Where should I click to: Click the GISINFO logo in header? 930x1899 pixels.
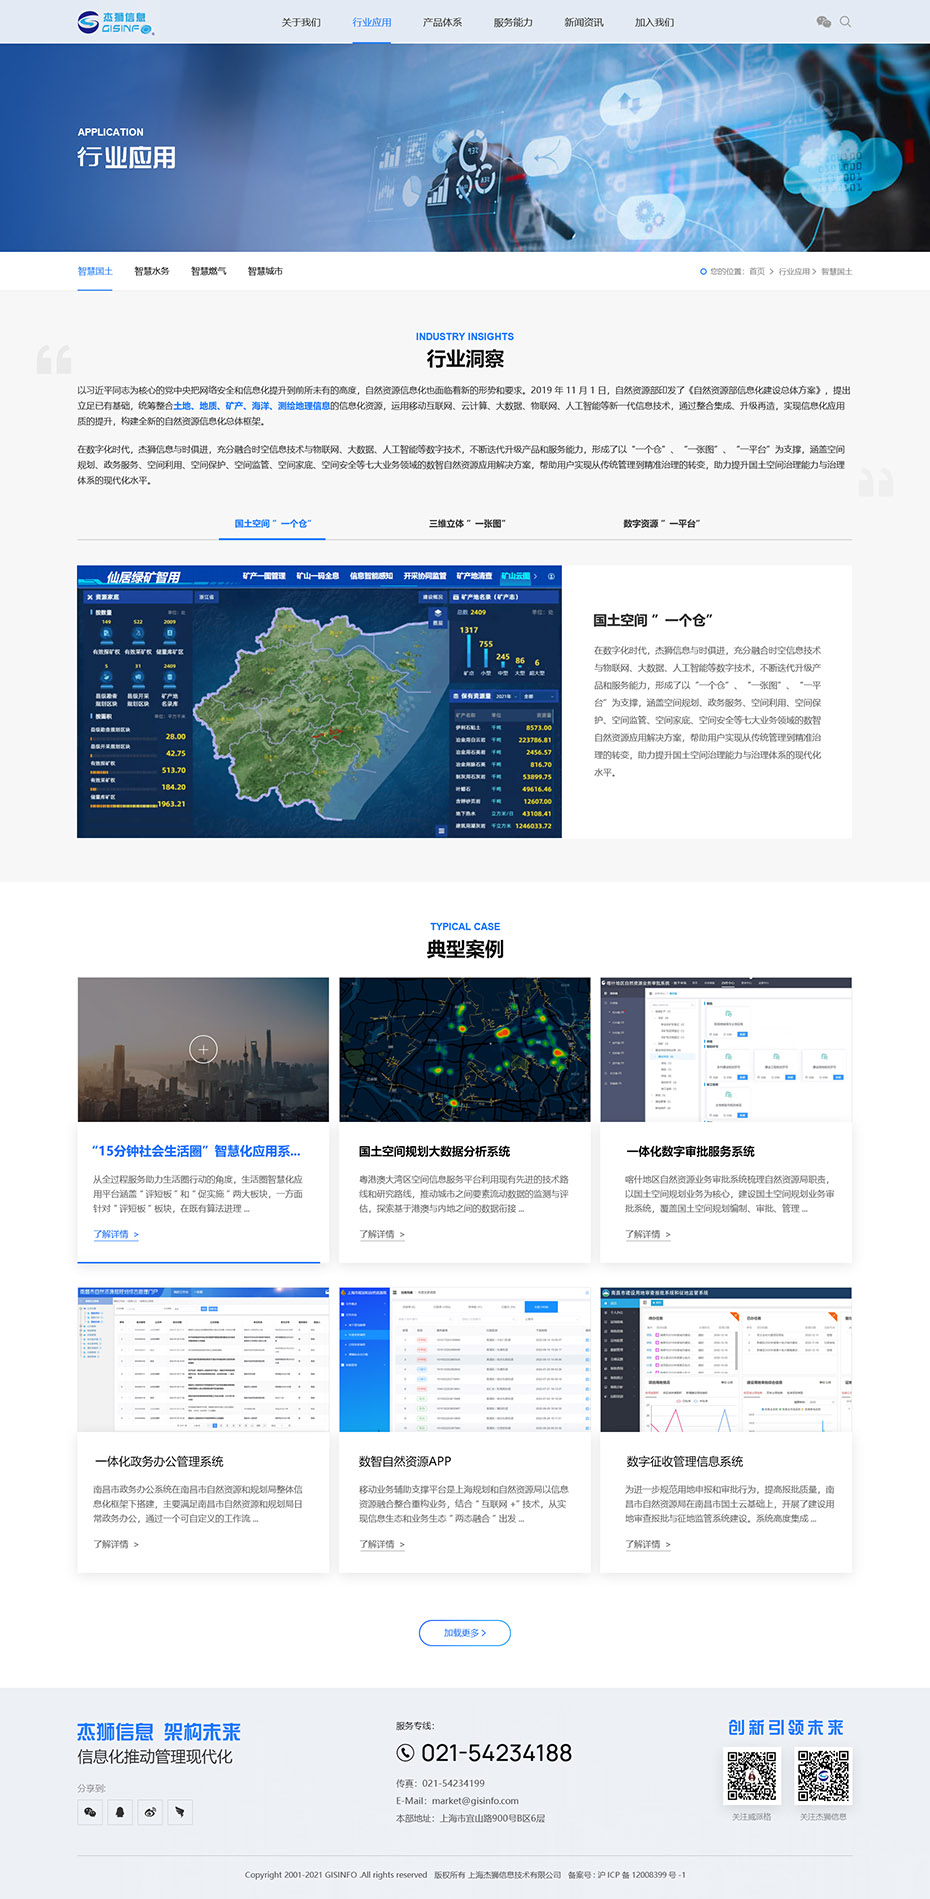pos(115,22)
